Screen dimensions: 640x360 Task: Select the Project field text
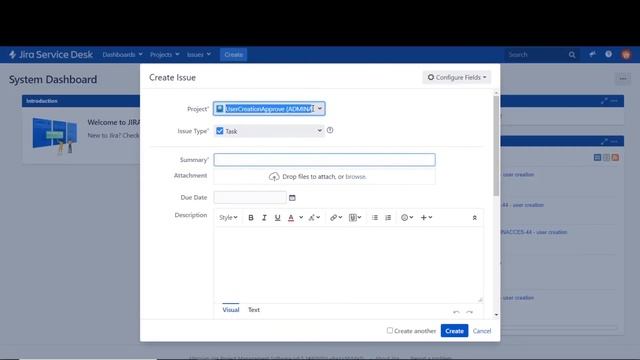pos(269,109)
